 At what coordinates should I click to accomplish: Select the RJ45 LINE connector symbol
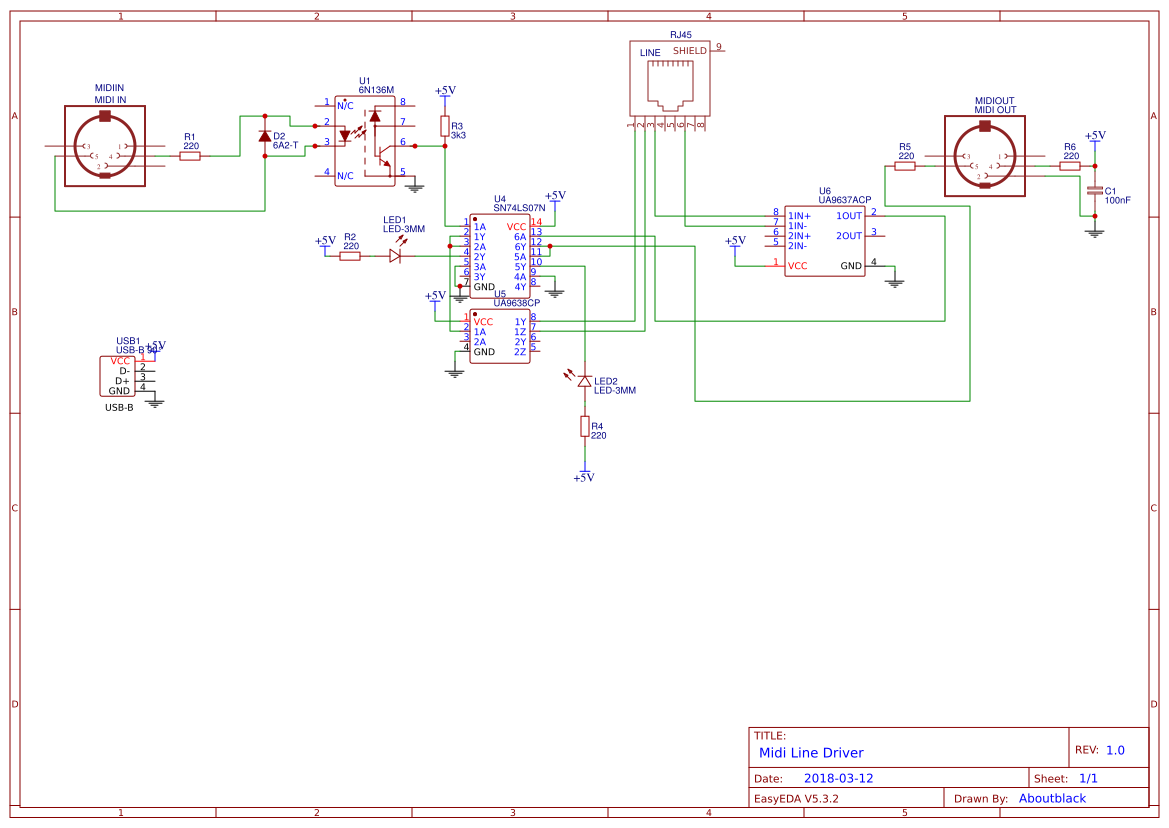coord(672,77)
